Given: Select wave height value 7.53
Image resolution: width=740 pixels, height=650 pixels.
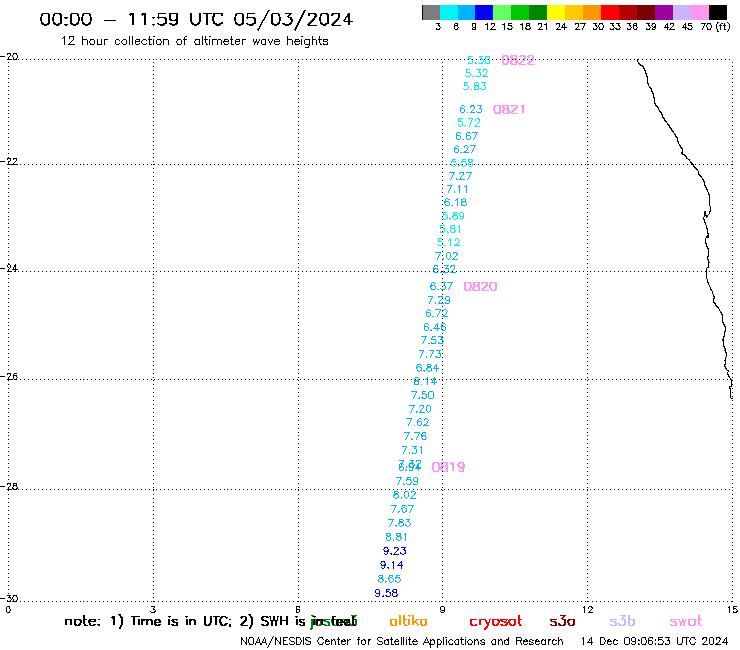Looking at the screenshot, I should click(x=432, y=340).
